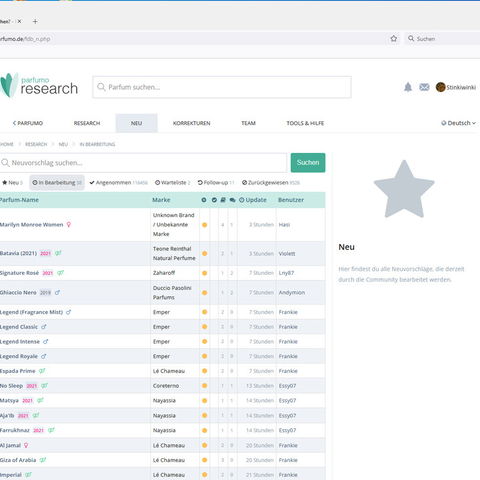Image resolution: width=480 pixels, height=480 pixels.
Task: Switch to the Zurückgewiesen filter tab
Action: (271, 183)
